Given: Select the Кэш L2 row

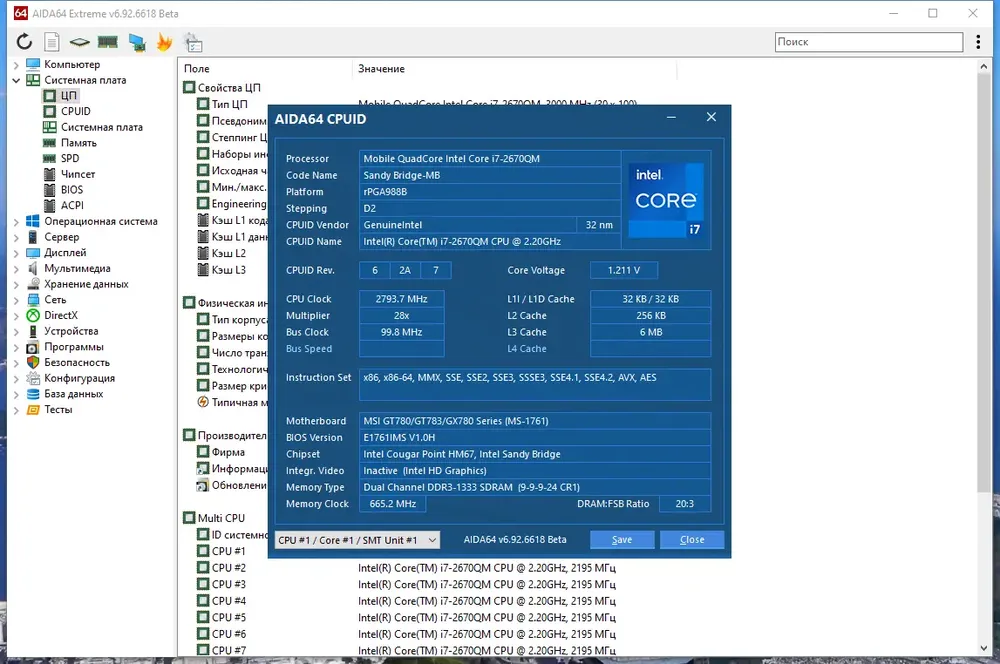Looking at the screenshot, I should pyautogui.click(x=221, y=253).
